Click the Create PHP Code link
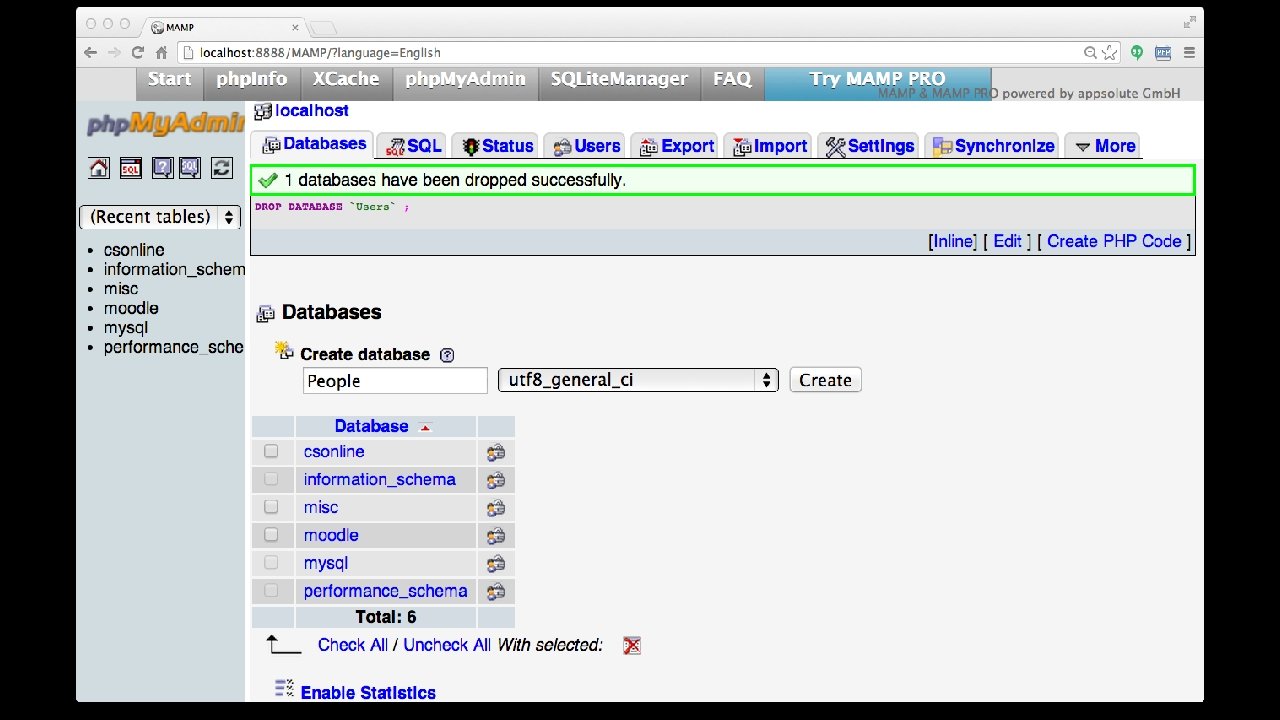This screenshot has height=720, width=1280. (x=1114, y=241)
